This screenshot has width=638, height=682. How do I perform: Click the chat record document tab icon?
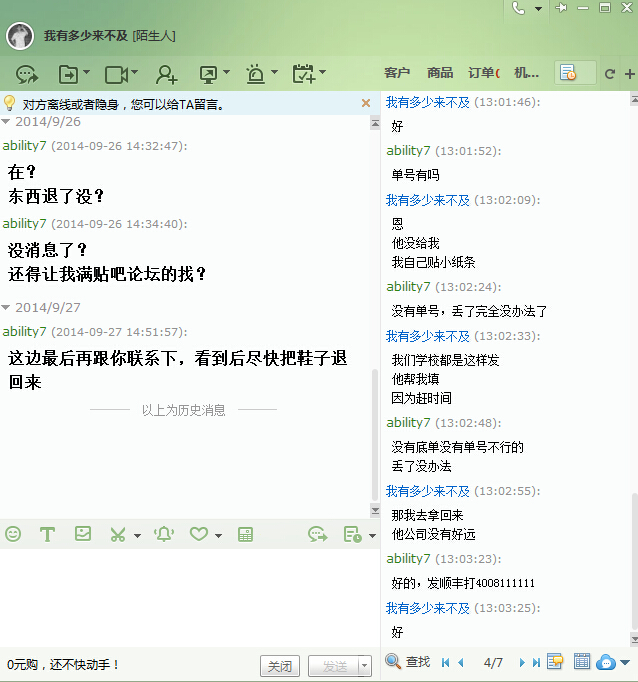coord(568,73)
